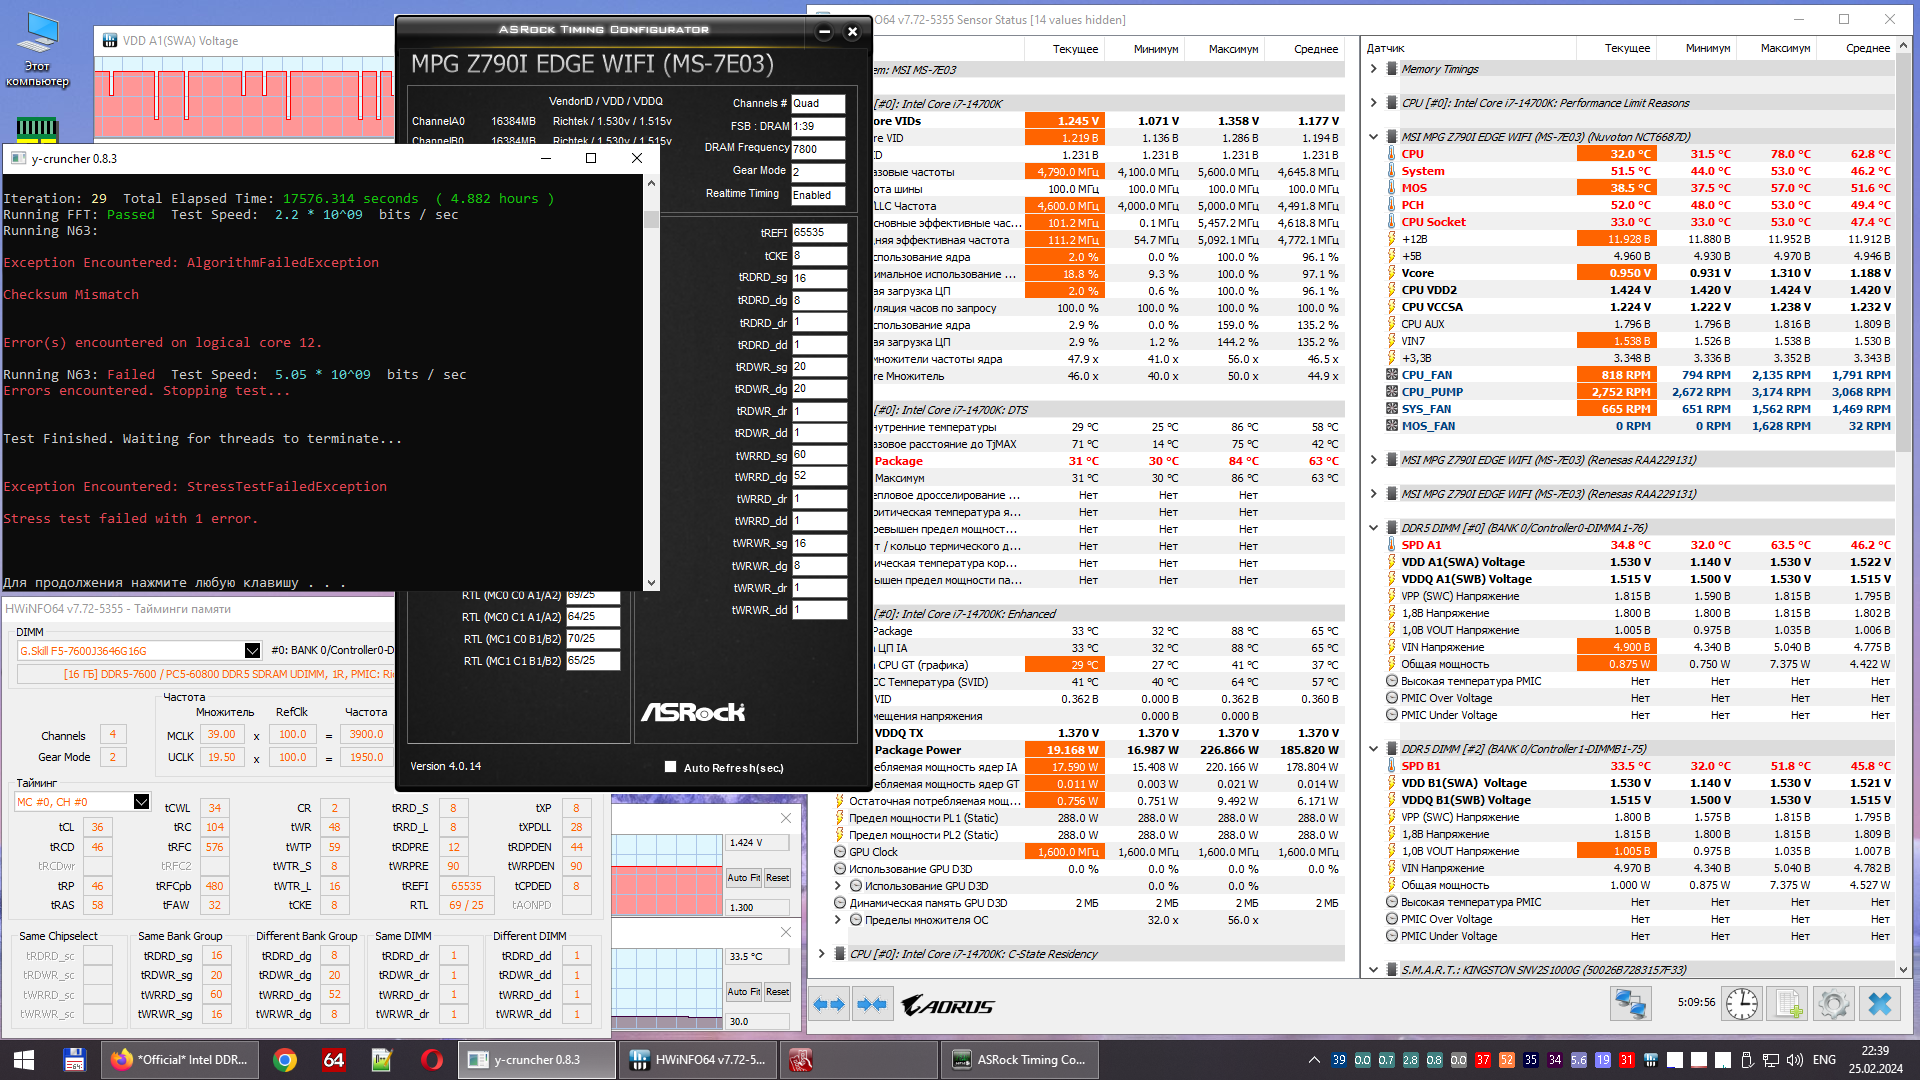Screen dimensions: 1920x1080
Task: Click the collapse columns arrows icon in HWiNFO
Action: coord(872,1004)
